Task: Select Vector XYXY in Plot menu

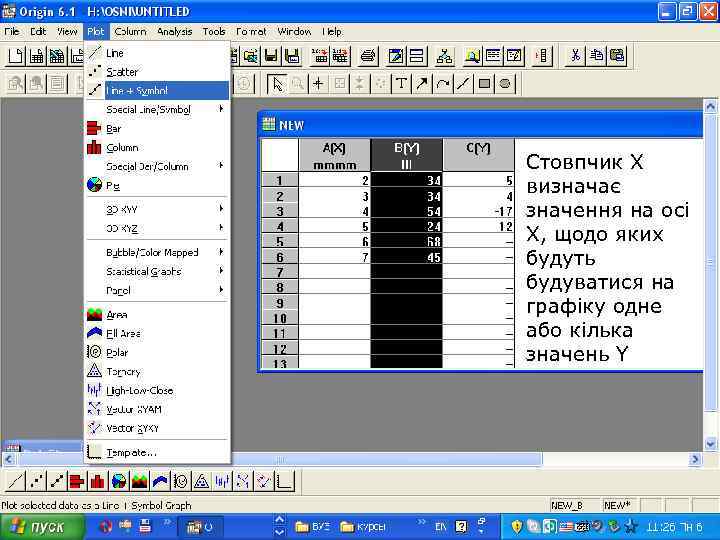Action: pyautogui.click(x=157, y=428)
